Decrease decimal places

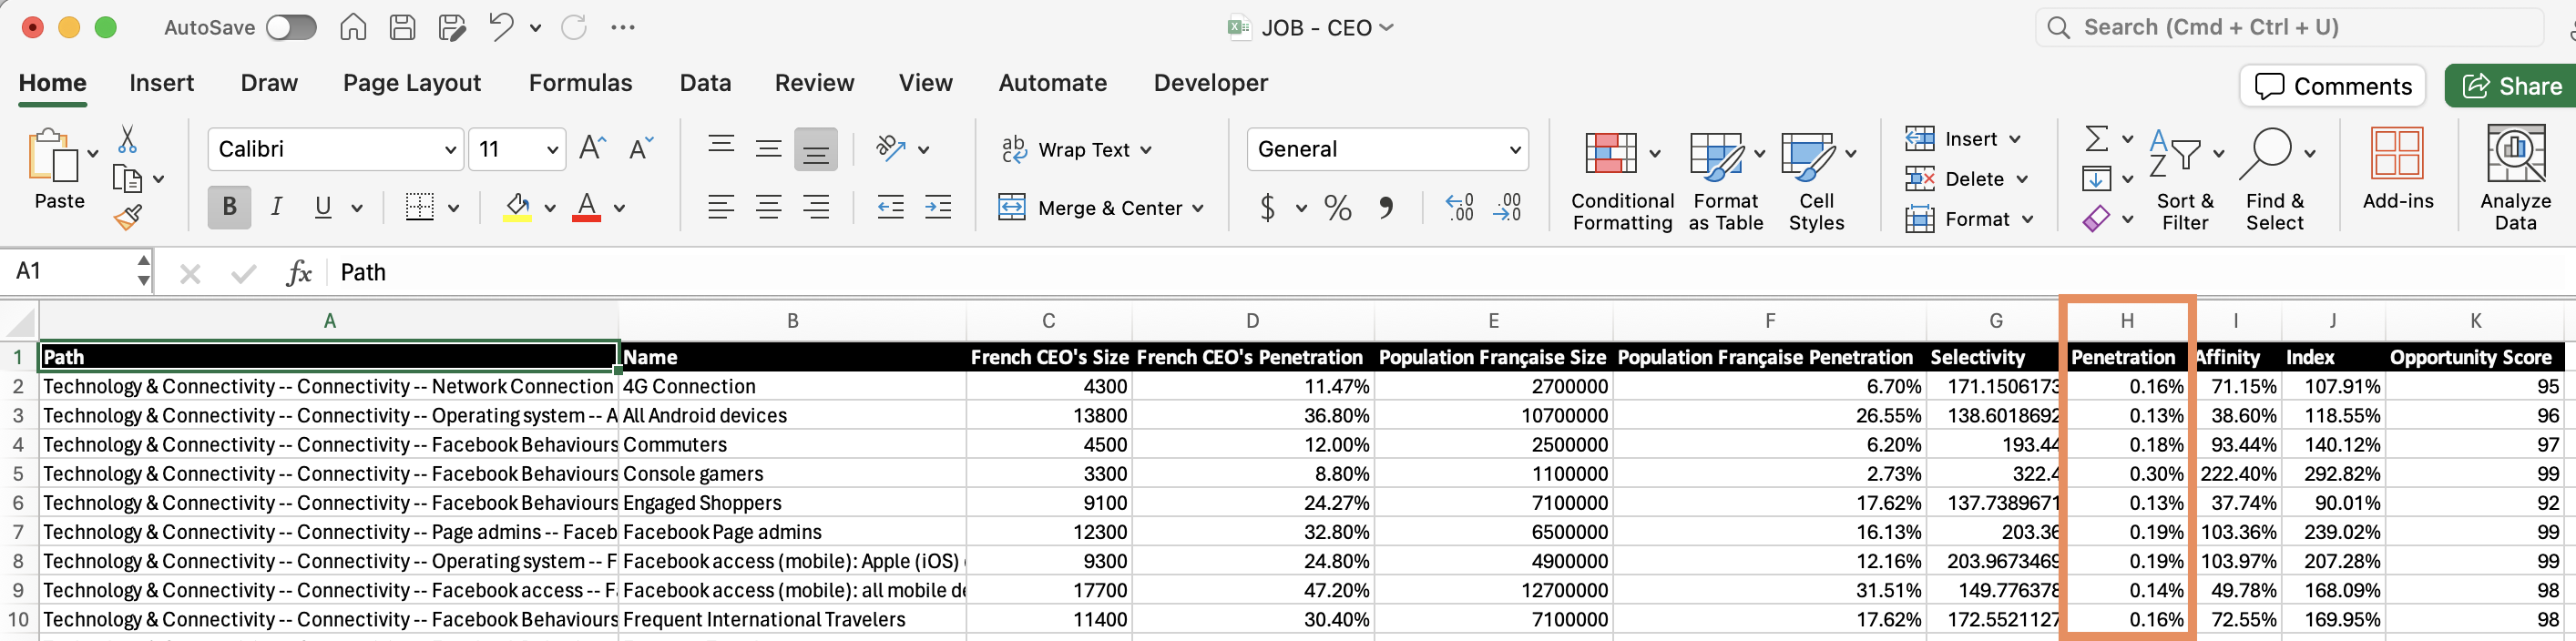click(x=1508, y=208)
